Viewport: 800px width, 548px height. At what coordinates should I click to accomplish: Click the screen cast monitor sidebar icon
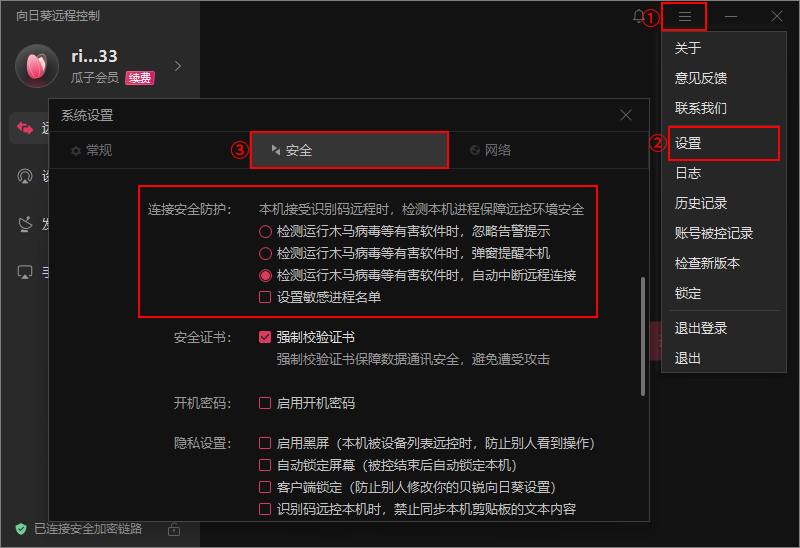coord(25,271)
